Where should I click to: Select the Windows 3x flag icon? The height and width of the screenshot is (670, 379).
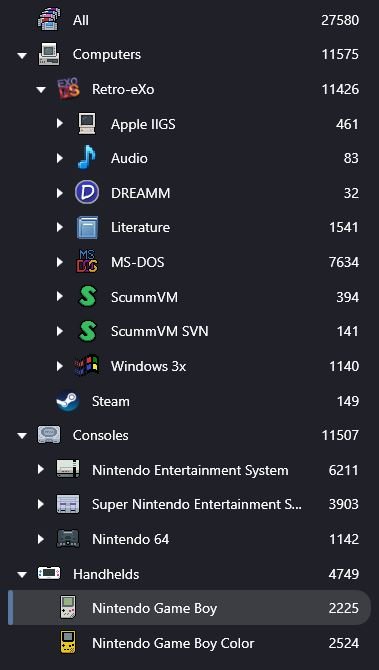point(87,366)
